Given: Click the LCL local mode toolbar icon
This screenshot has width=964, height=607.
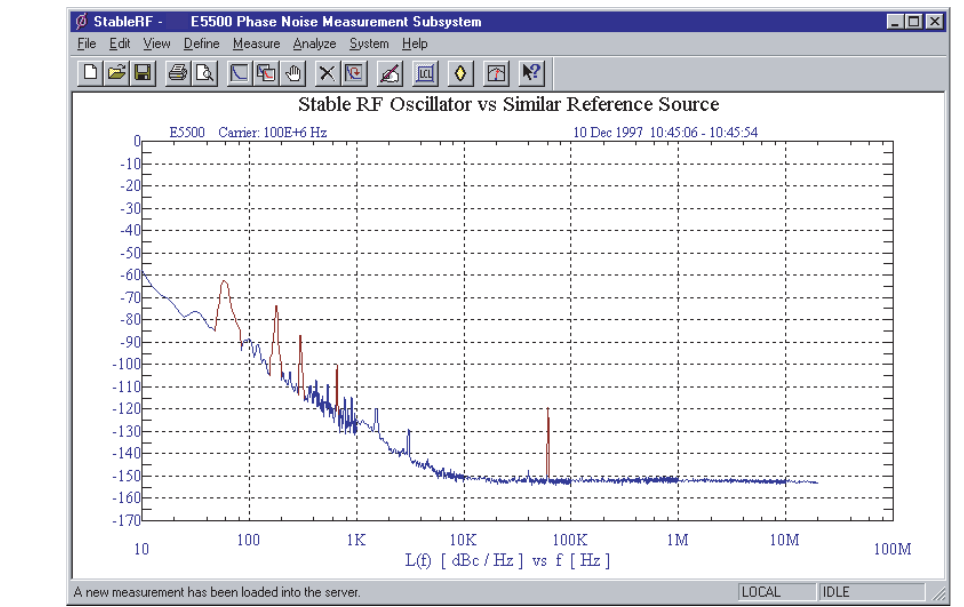Looking at the screenshot, I should 426,72.
